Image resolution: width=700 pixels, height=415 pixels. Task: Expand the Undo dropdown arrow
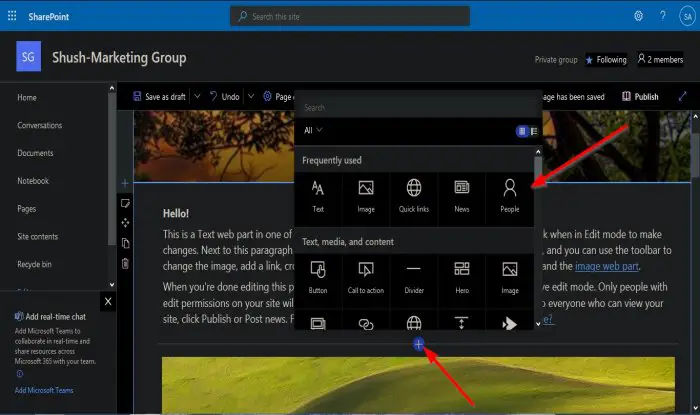pyautogui.click(x=251, y=96)
